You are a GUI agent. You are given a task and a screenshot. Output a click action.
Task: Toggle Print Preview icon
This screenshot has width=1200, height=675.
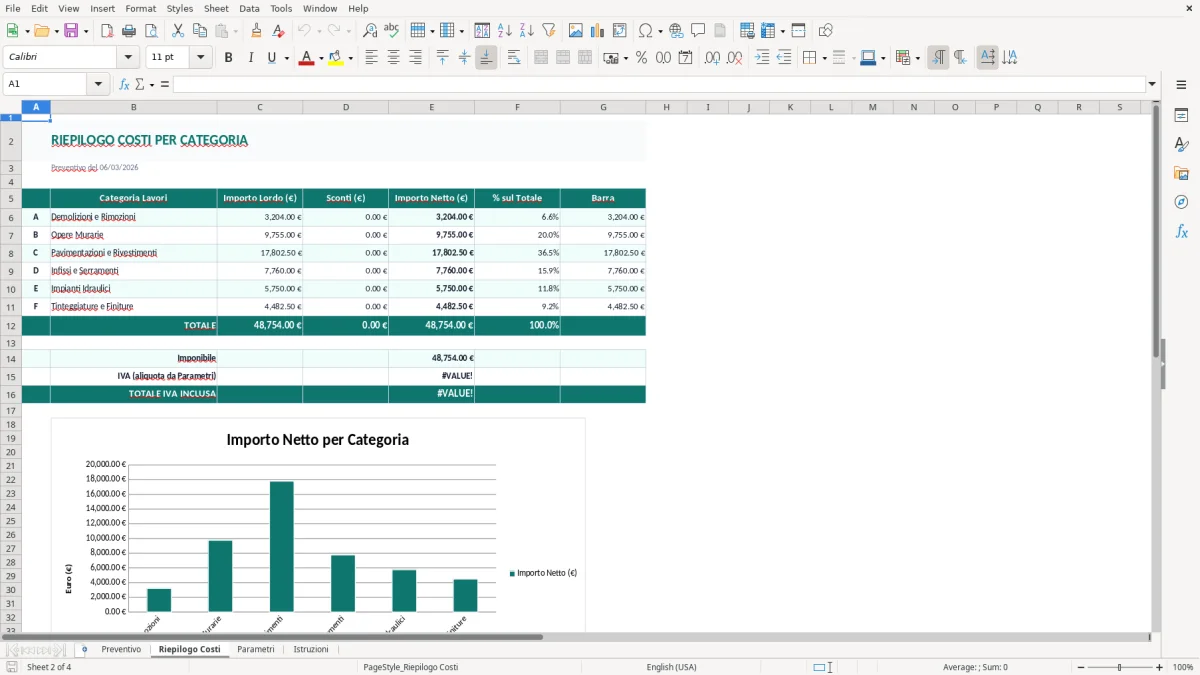[151, 31]
